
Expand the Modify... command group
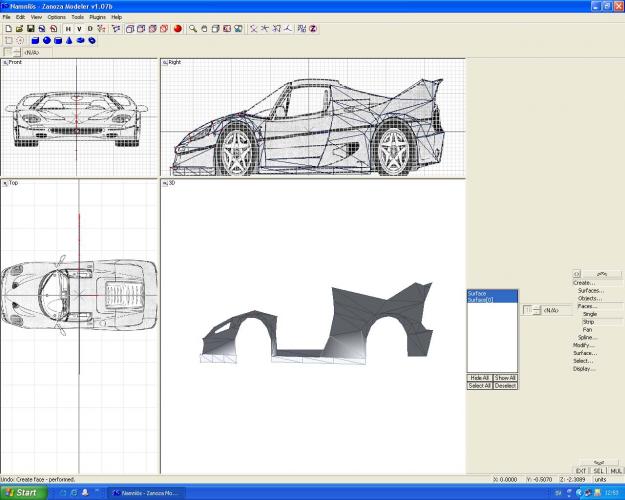[x=583, y=344]
